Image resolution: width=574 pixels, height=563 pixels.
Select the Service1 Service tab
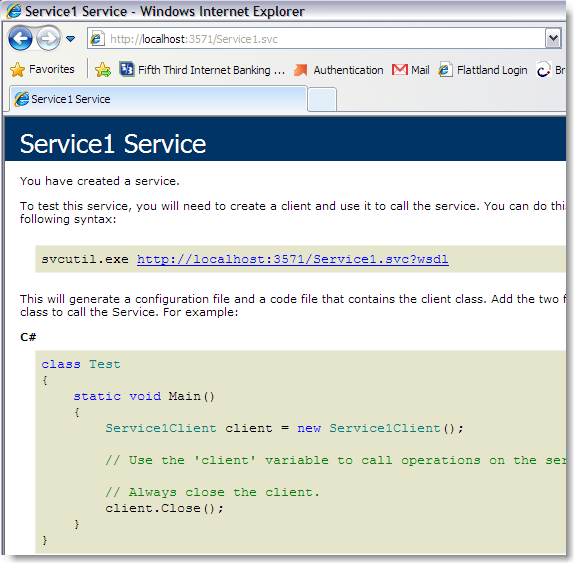[x=158, y=99]
